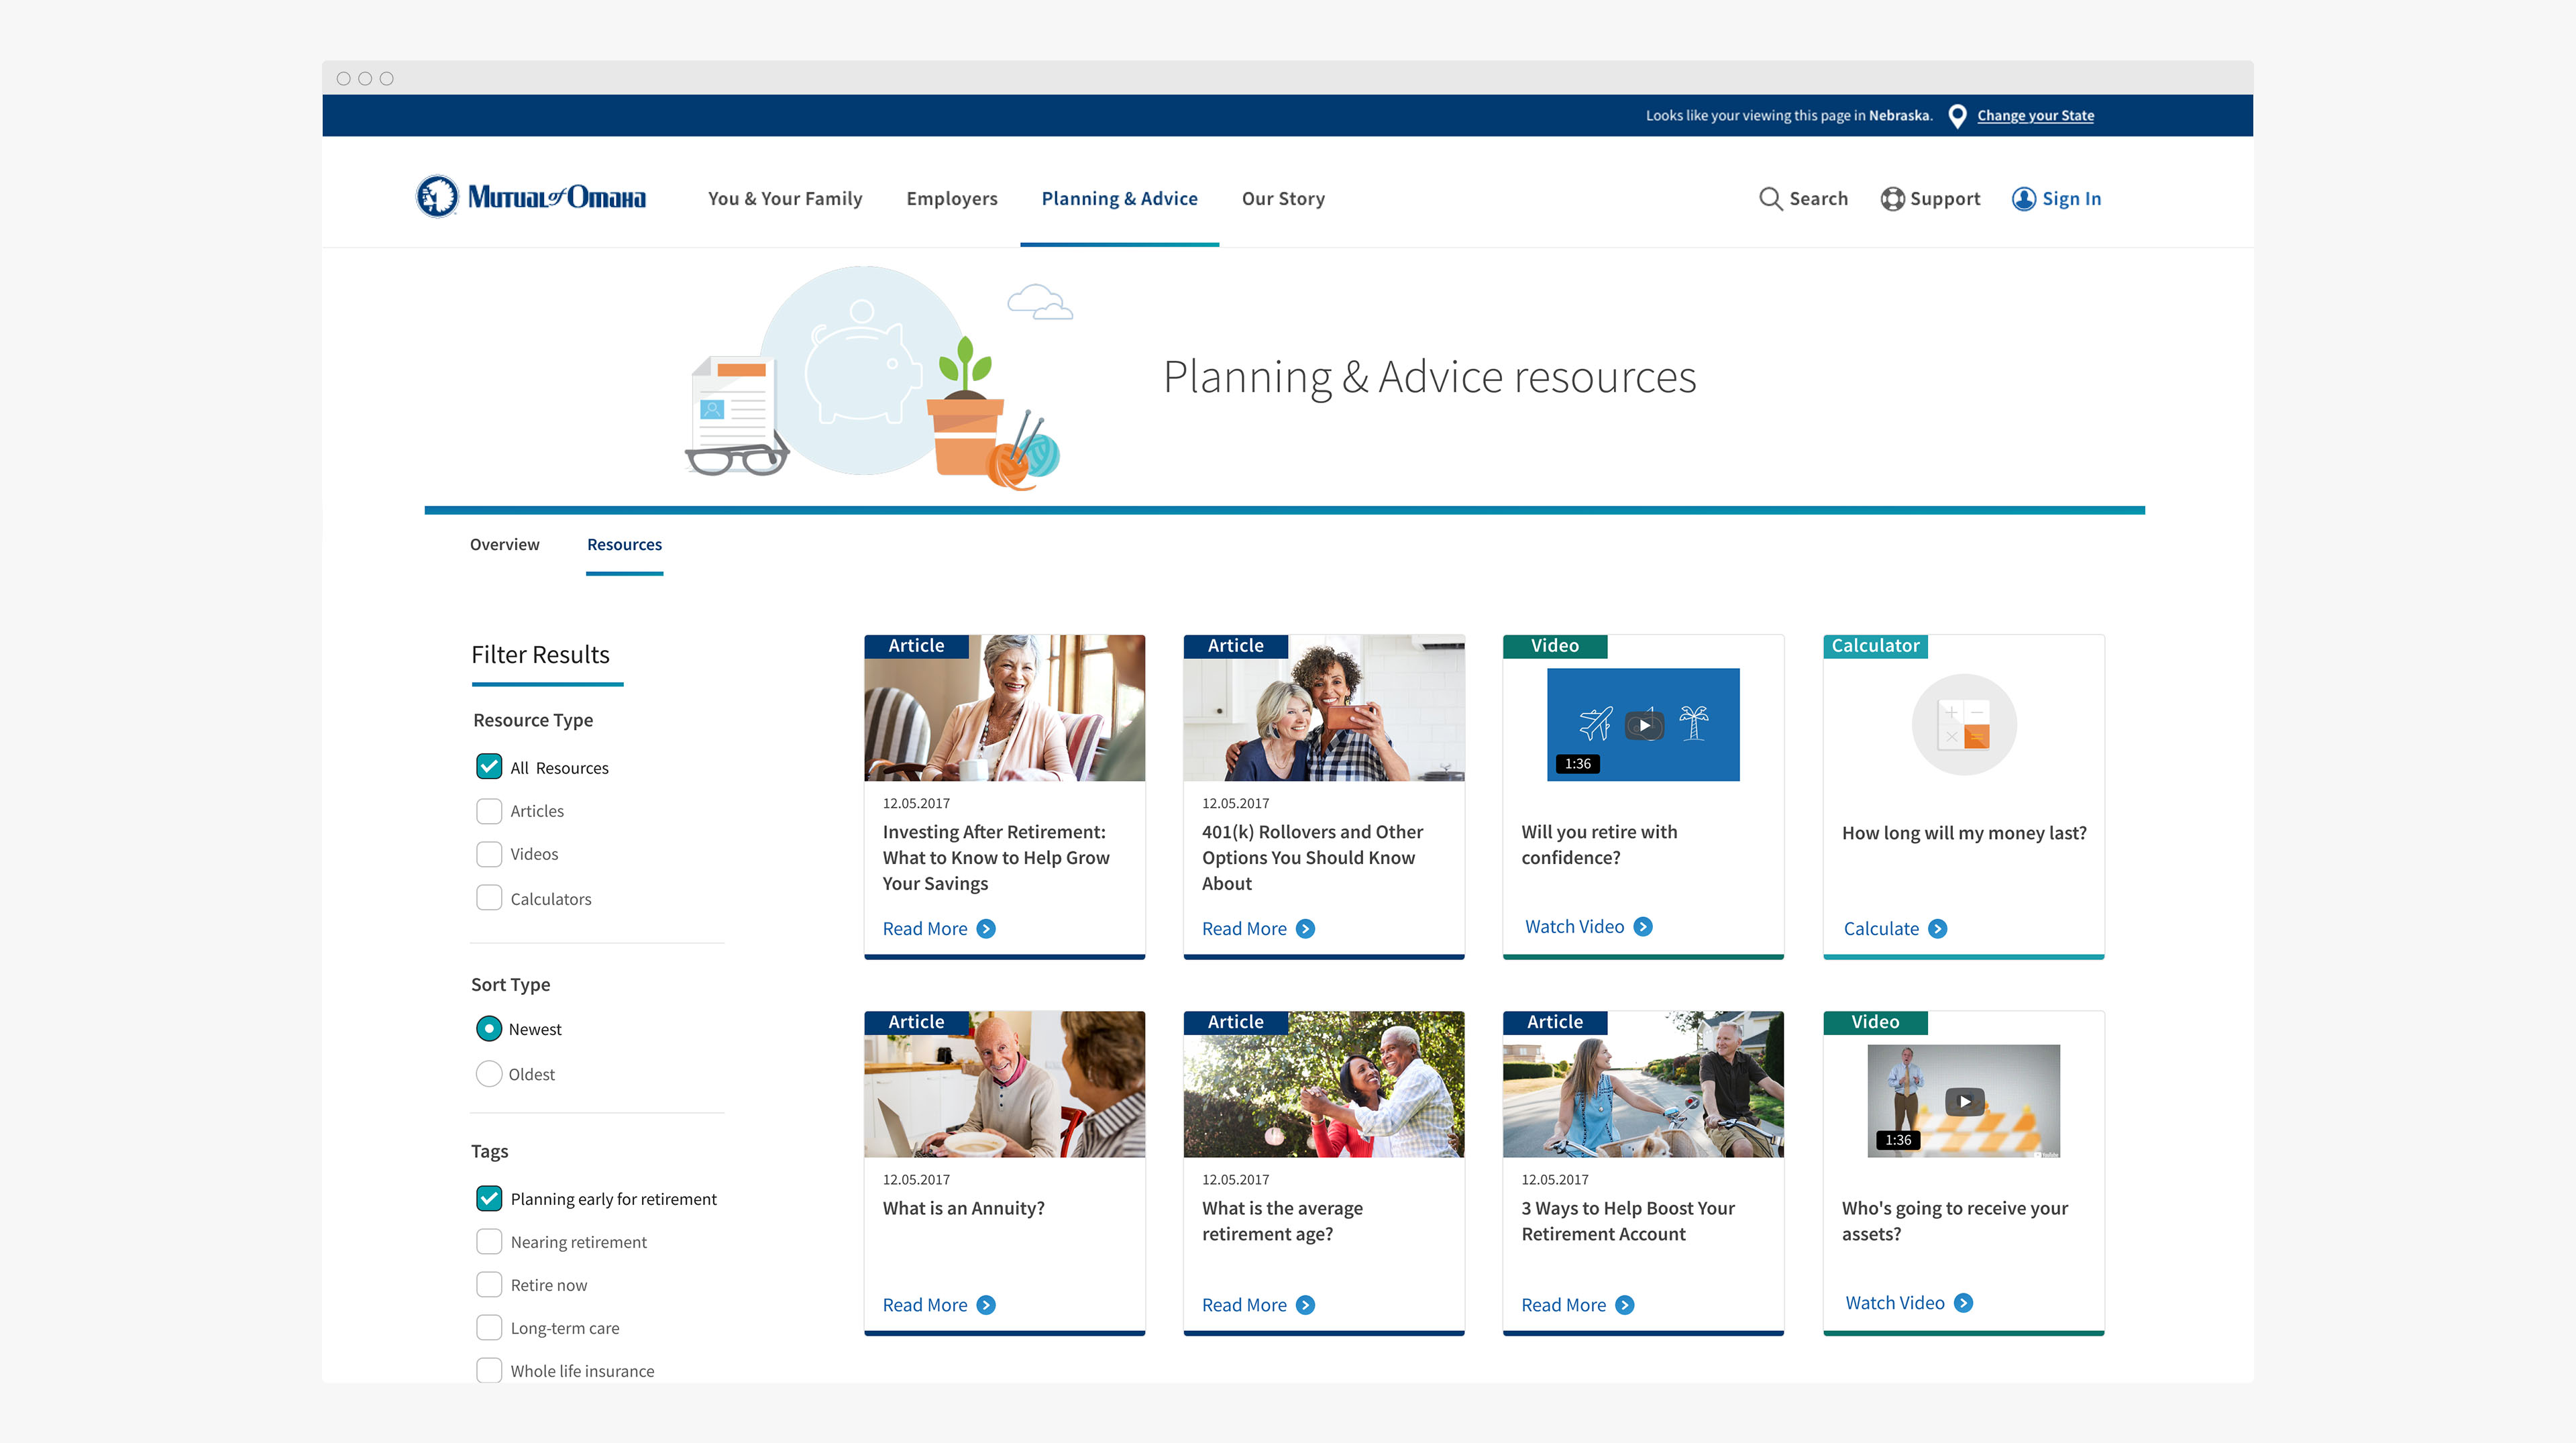Viewport: 2576px width, 1443px height.
Task: Open the You & Your Family menu
Action: (x=785, y=198)
